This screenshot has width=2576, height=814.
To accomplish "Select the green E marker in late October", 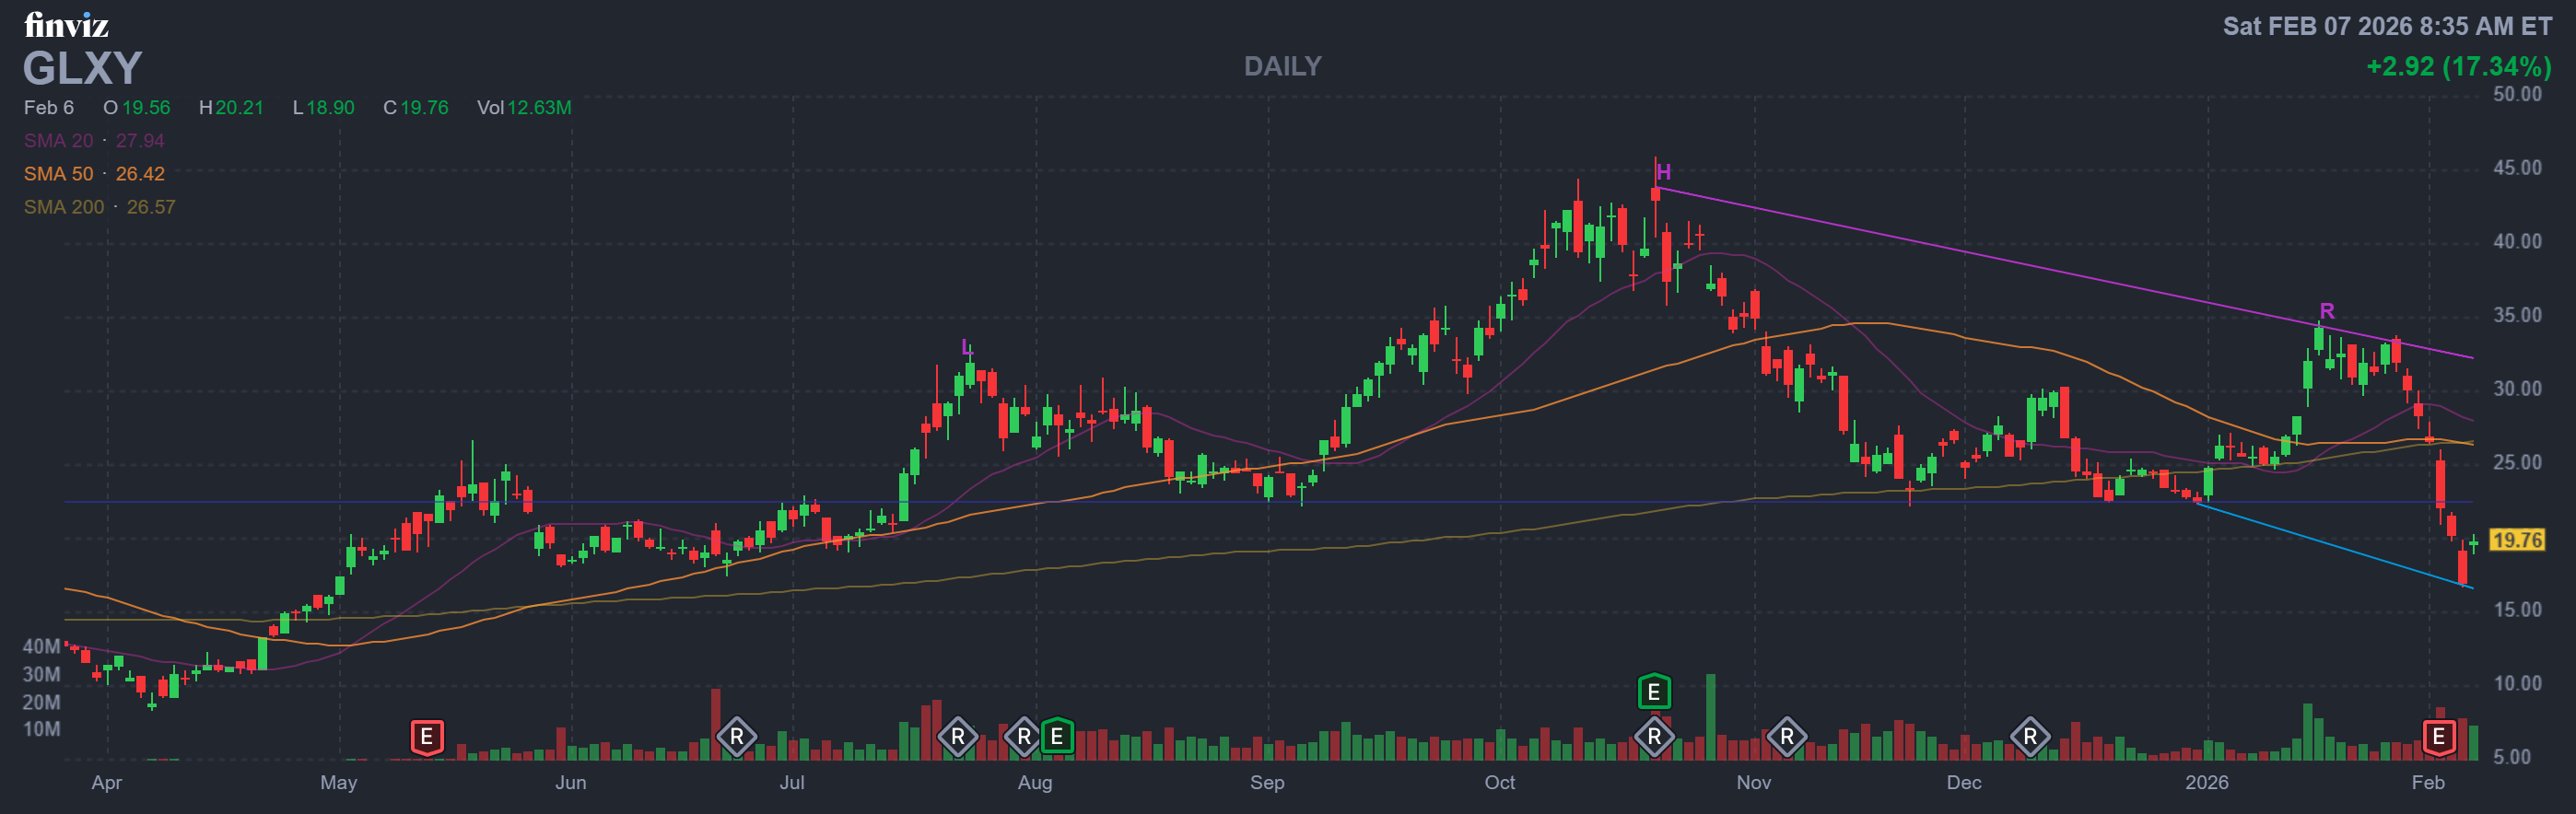I will pyautogui.click(x=1653, y=691).
